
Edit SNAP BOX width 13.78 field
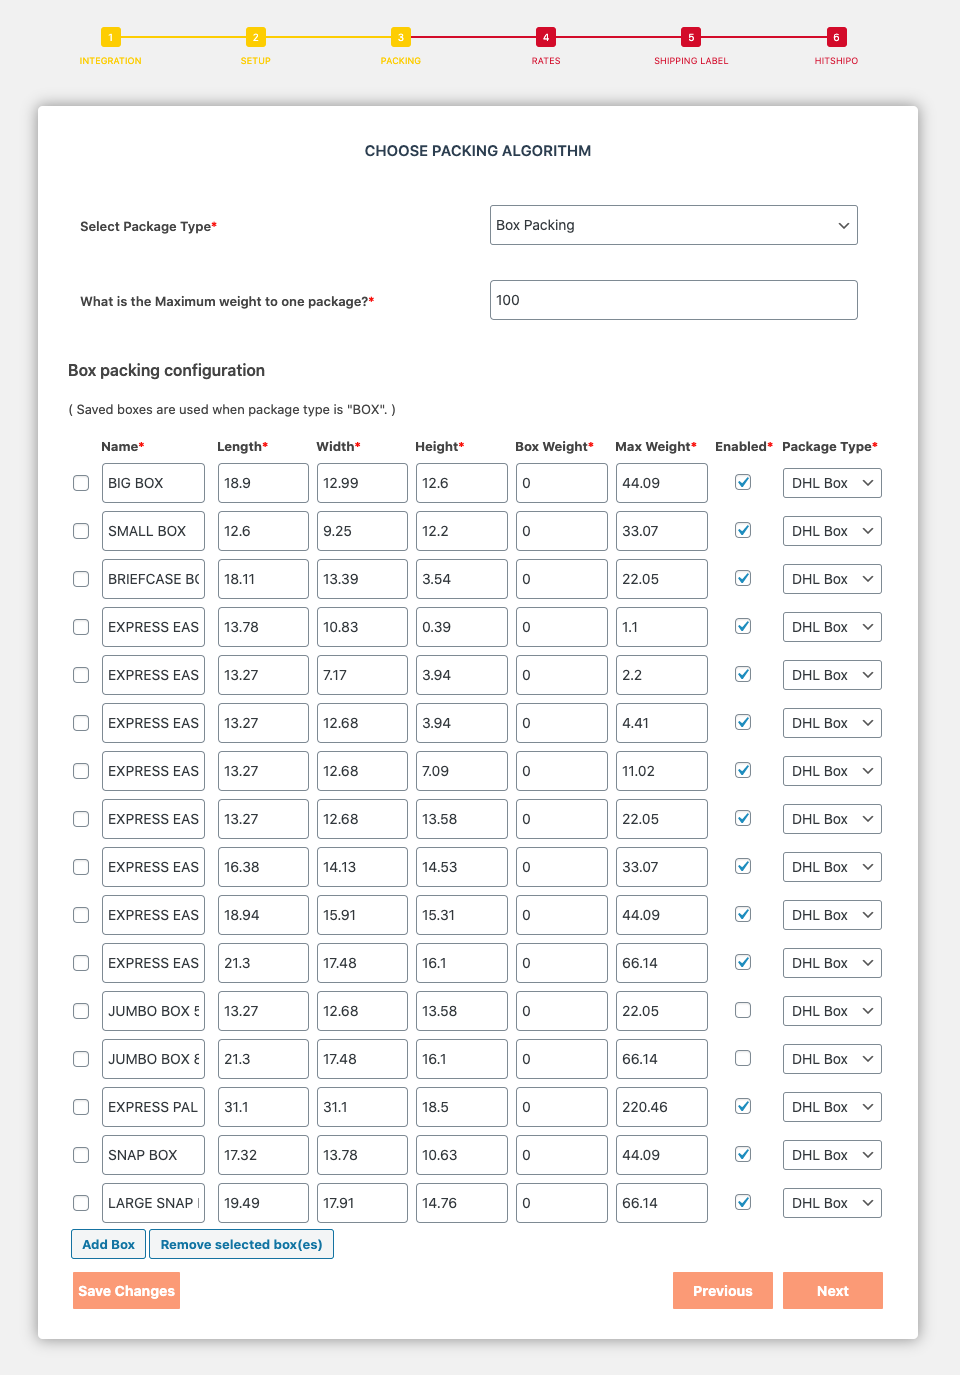coord(362,1155)
